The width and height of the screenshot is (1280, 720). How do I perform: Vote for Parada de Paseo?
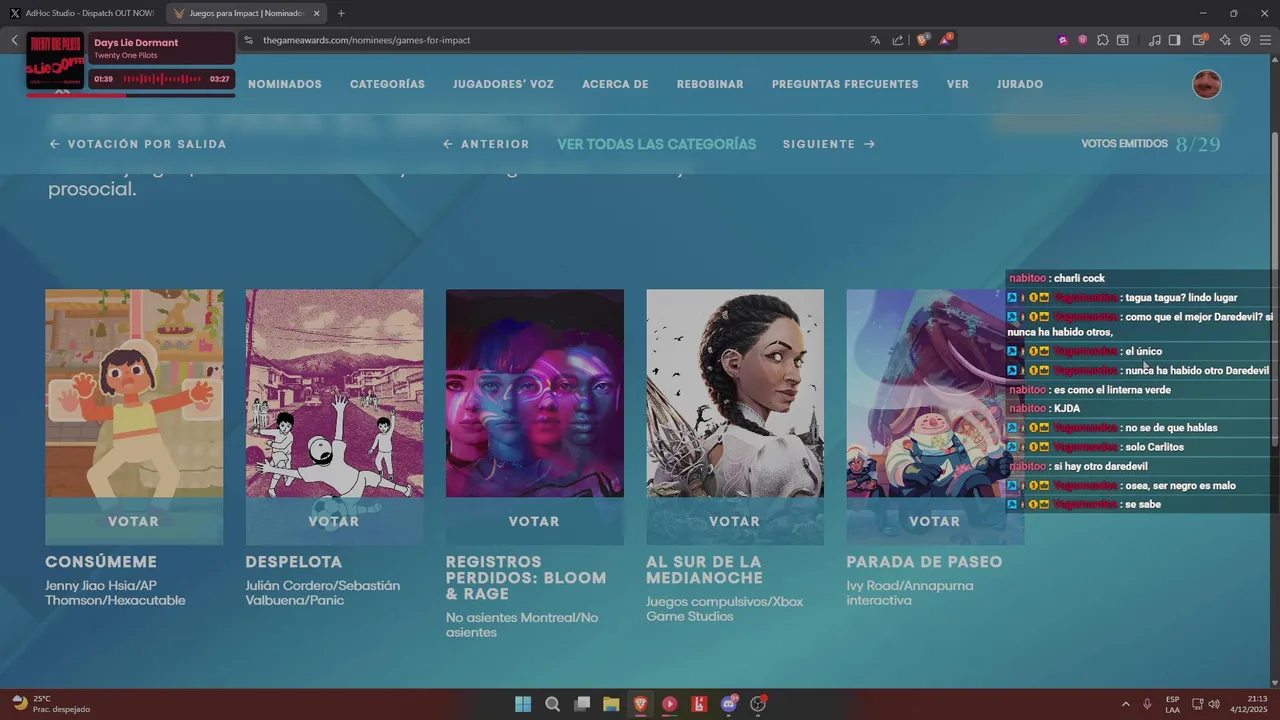pos(935,521)
